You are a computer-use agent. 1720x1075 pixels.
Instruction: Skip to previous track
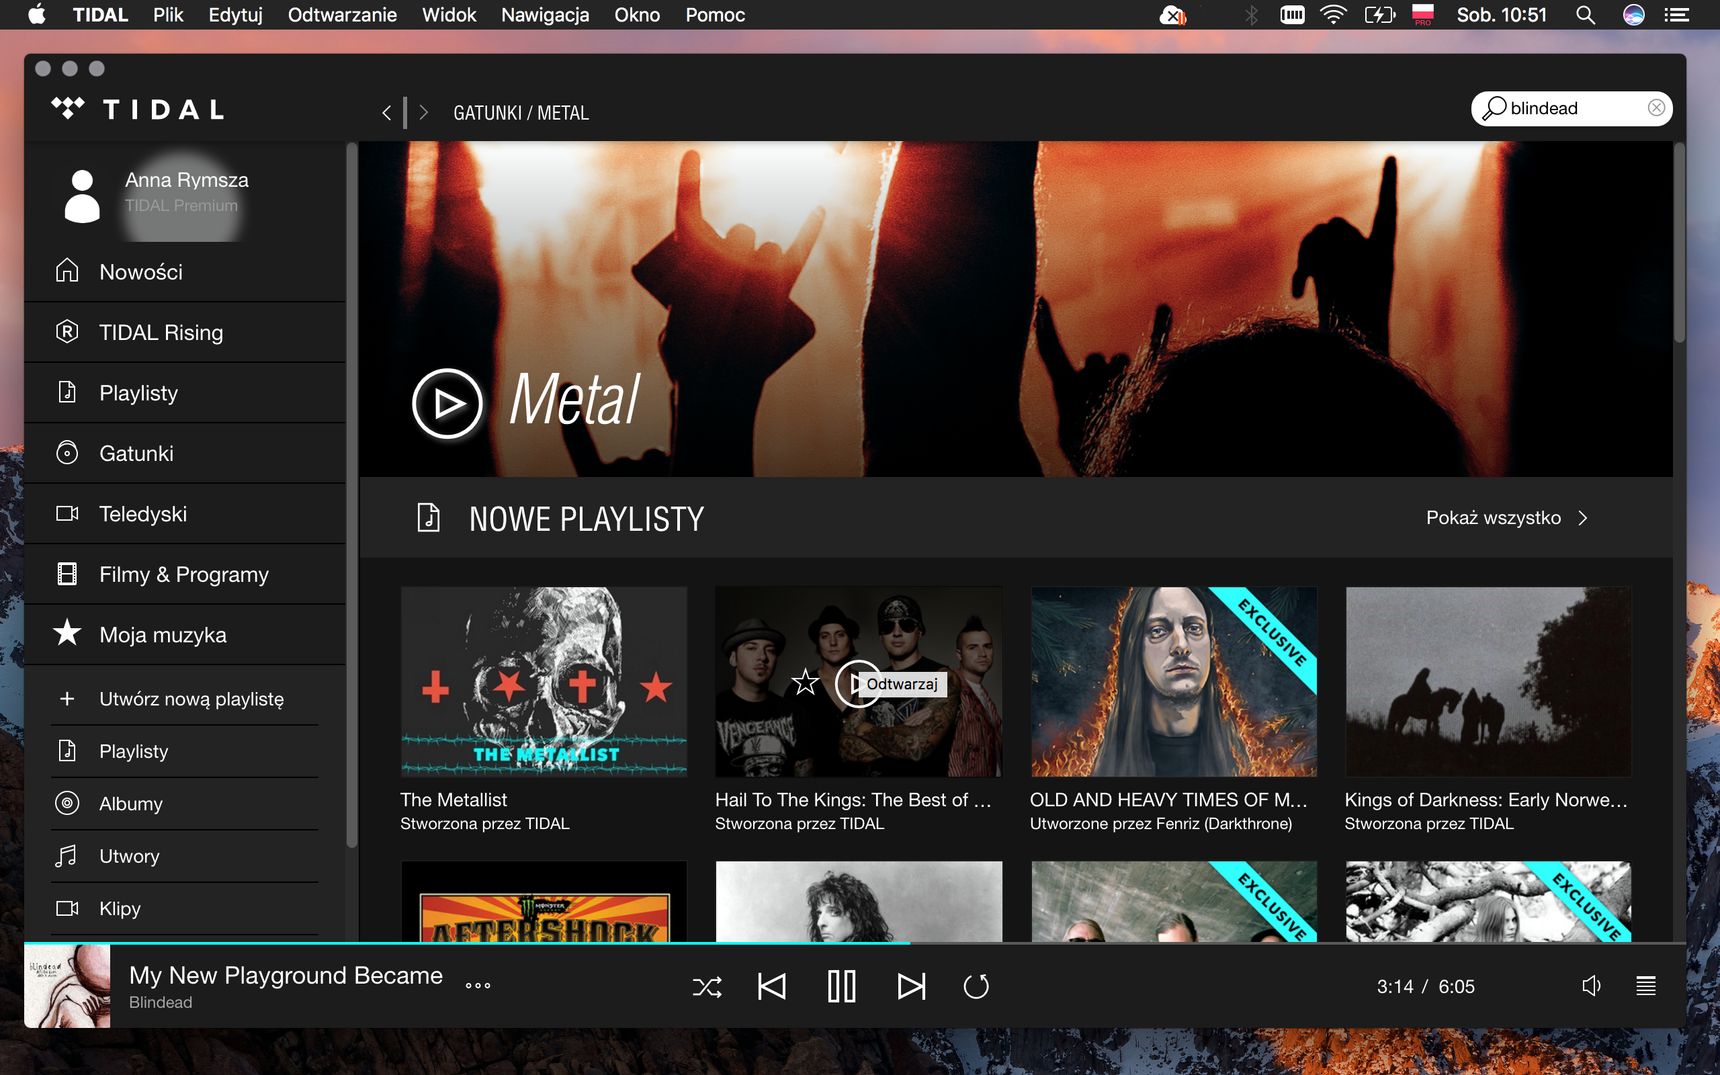pos(772,987)
